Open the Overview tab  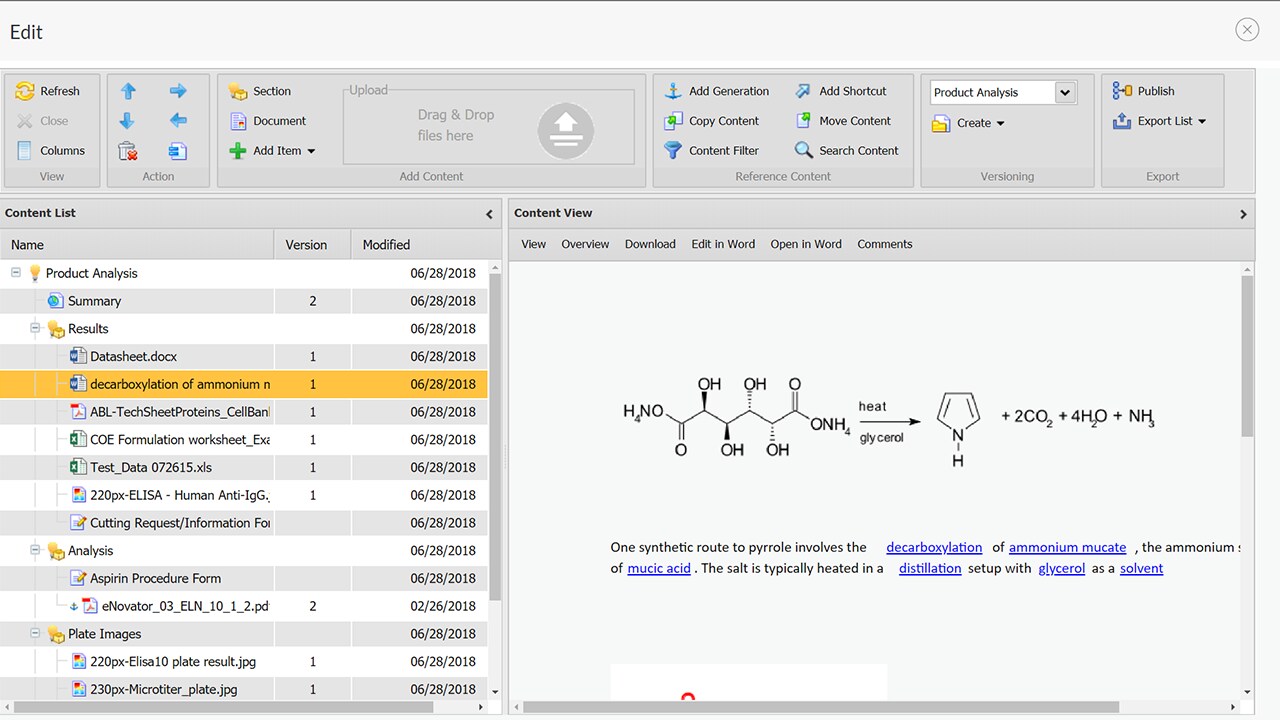(x=585, y=244)
